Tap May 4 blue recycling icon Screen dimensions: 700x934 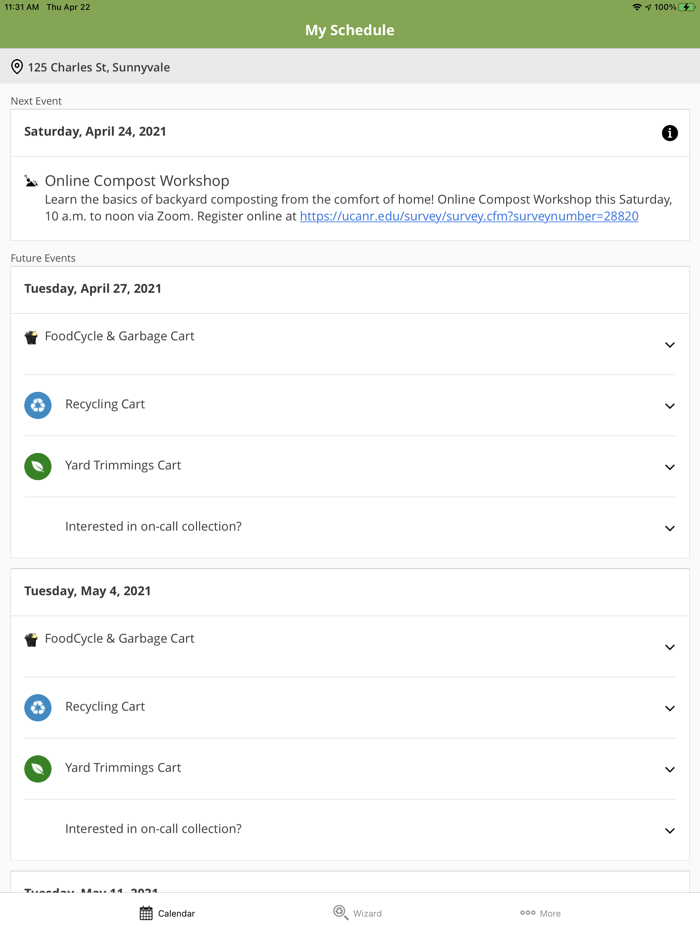(38, 708)
